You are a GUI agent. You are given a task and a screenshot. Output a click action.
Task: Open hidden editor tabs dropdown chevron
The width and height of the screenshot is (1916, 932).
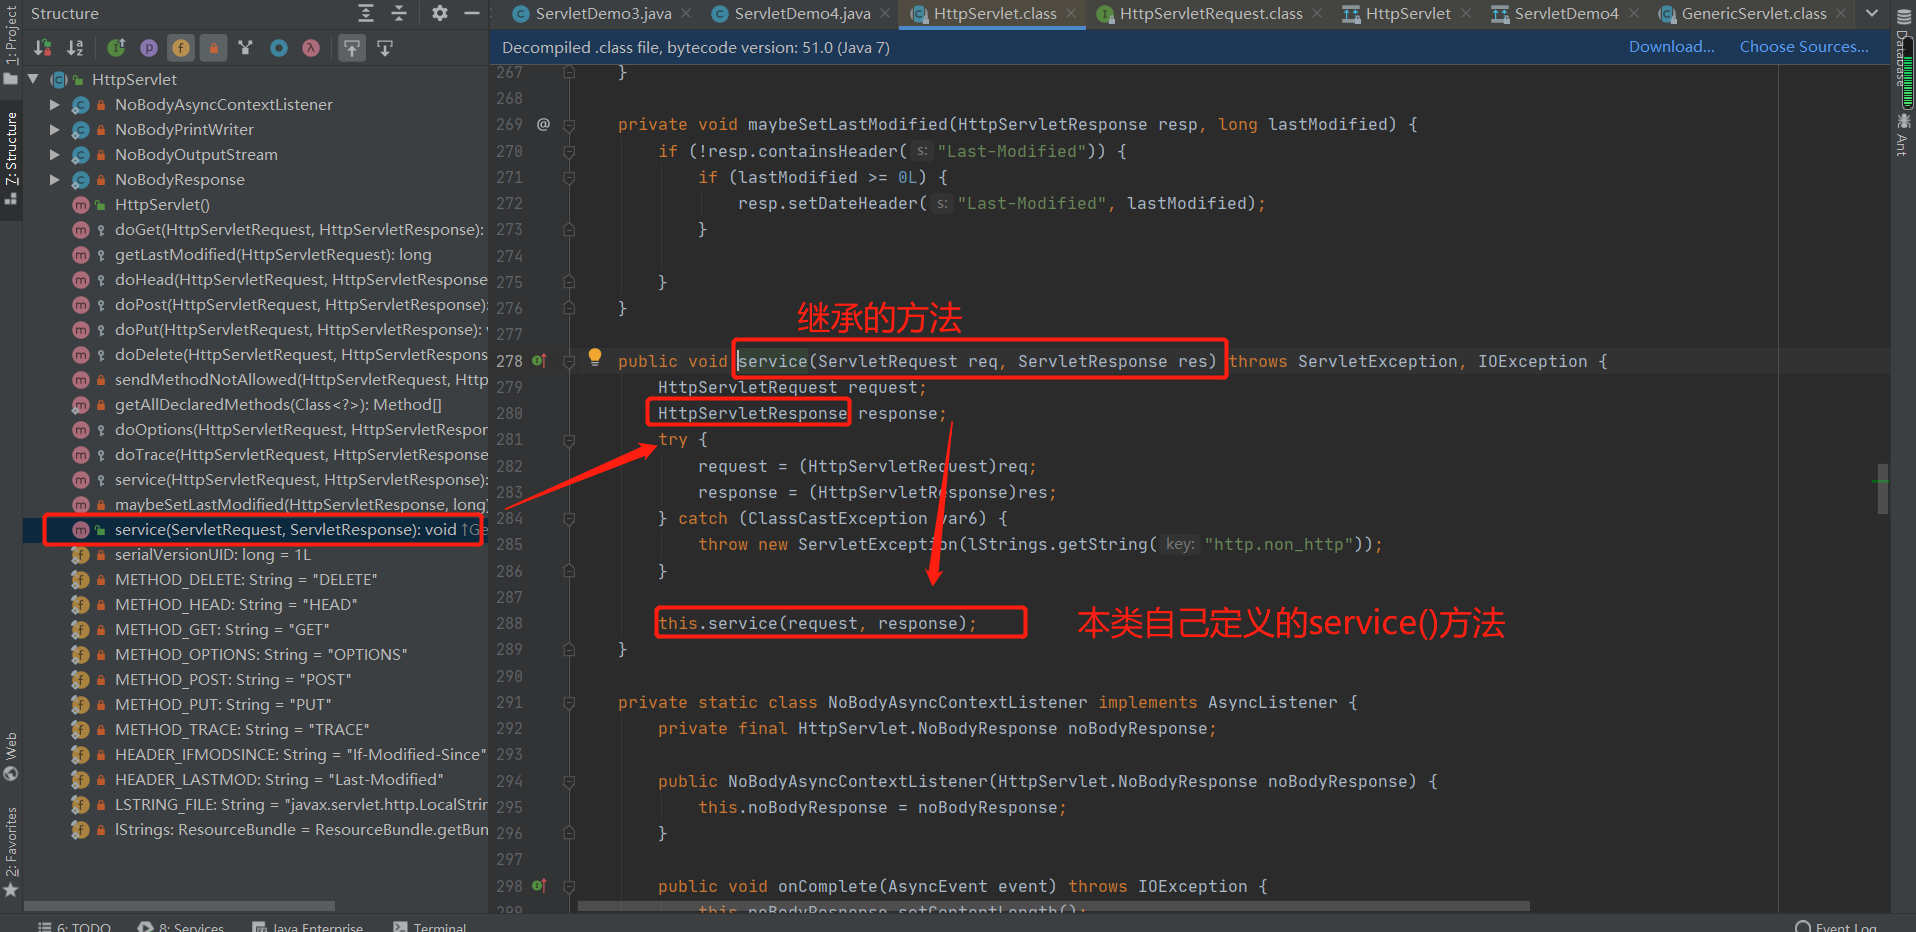1872,13
